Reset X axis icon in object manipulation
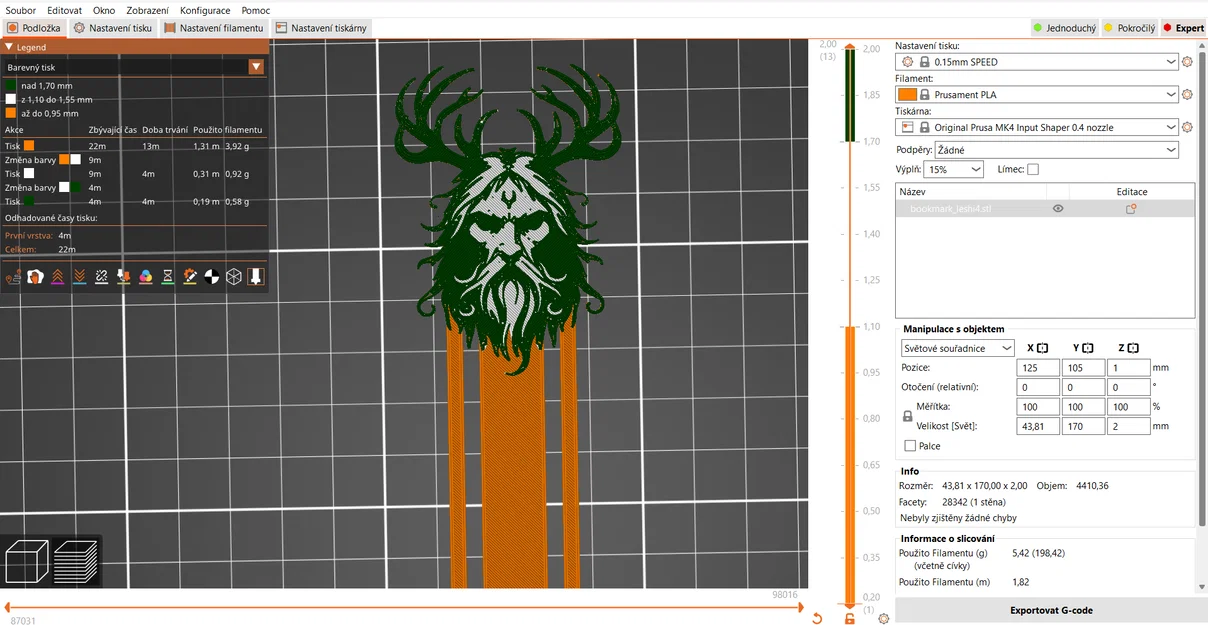This screenshot has height=625, width=1208. coord(1042,348)
